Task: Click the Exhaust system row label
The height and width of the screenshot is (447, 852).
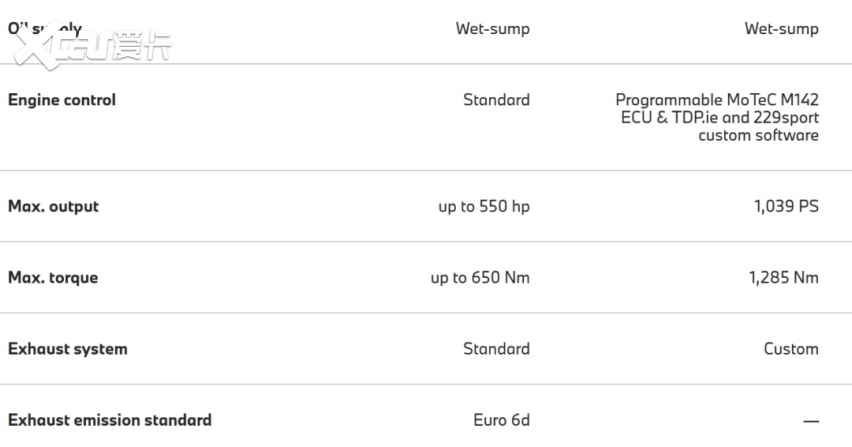Action: click(68, 349)
